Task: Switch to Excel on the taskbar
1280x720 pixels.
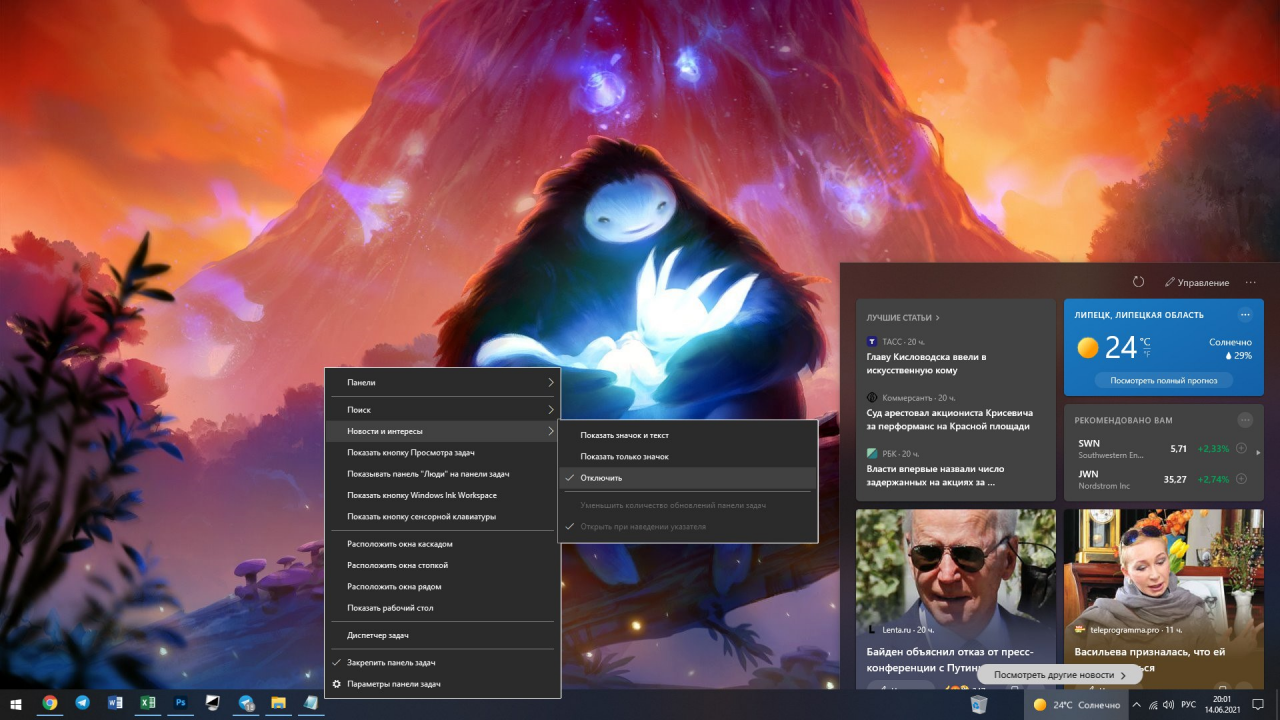Action: 147,703
